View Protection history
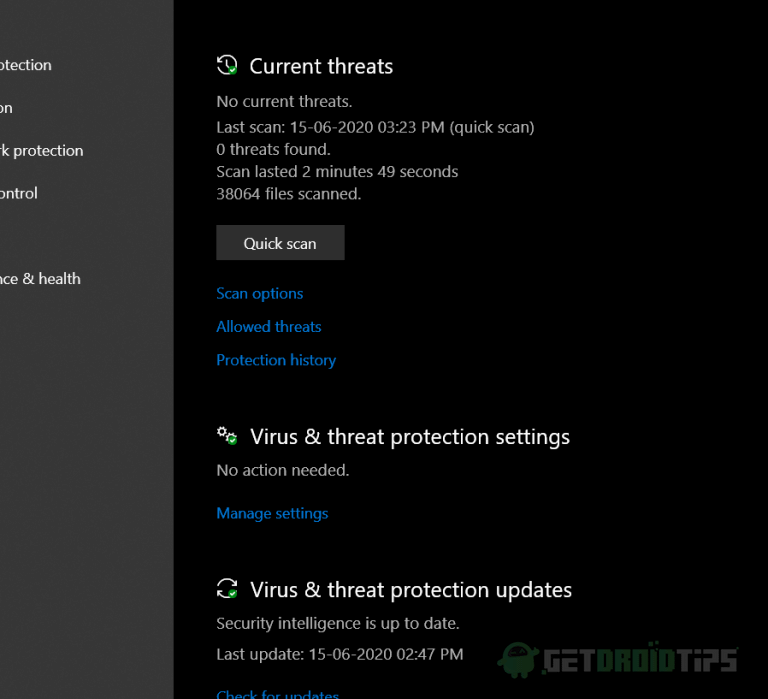768x699 pixels. coord(276,360)
